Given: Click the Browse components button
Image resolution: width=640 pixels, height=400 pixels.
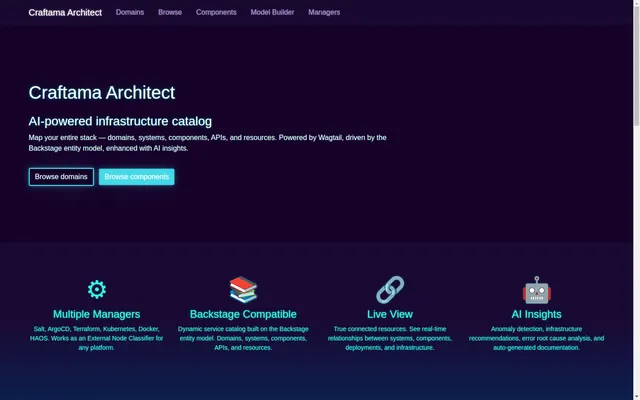Looking at the screenshot, I should (137, 177).
